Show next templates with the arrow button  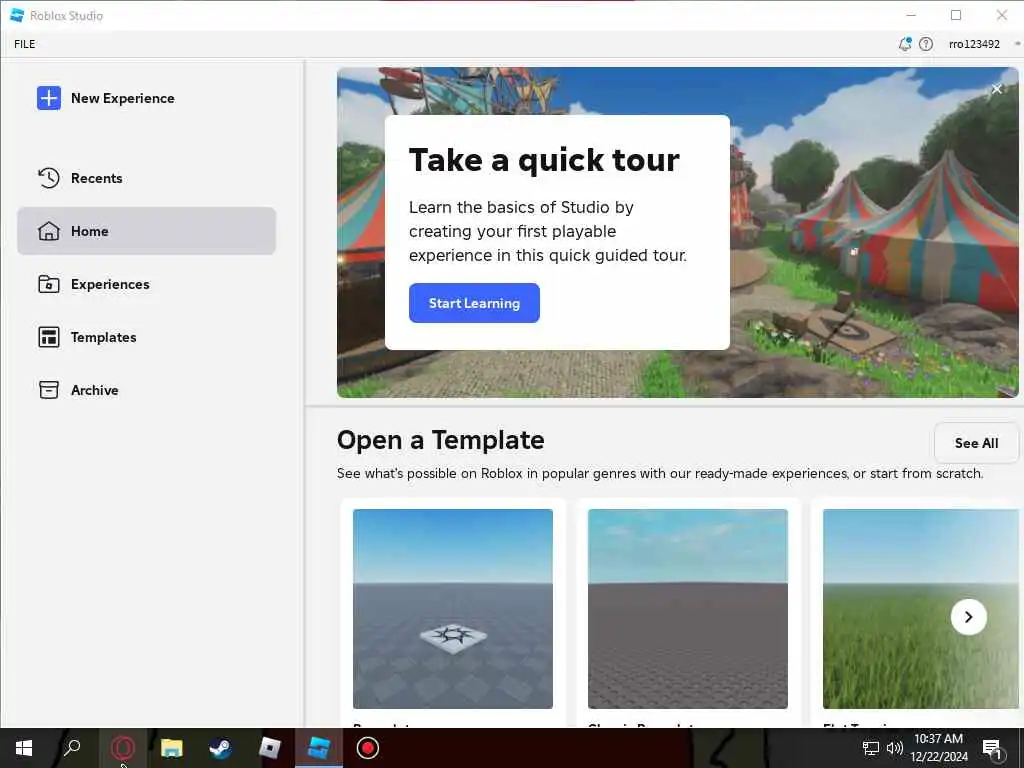pos(968,617)
